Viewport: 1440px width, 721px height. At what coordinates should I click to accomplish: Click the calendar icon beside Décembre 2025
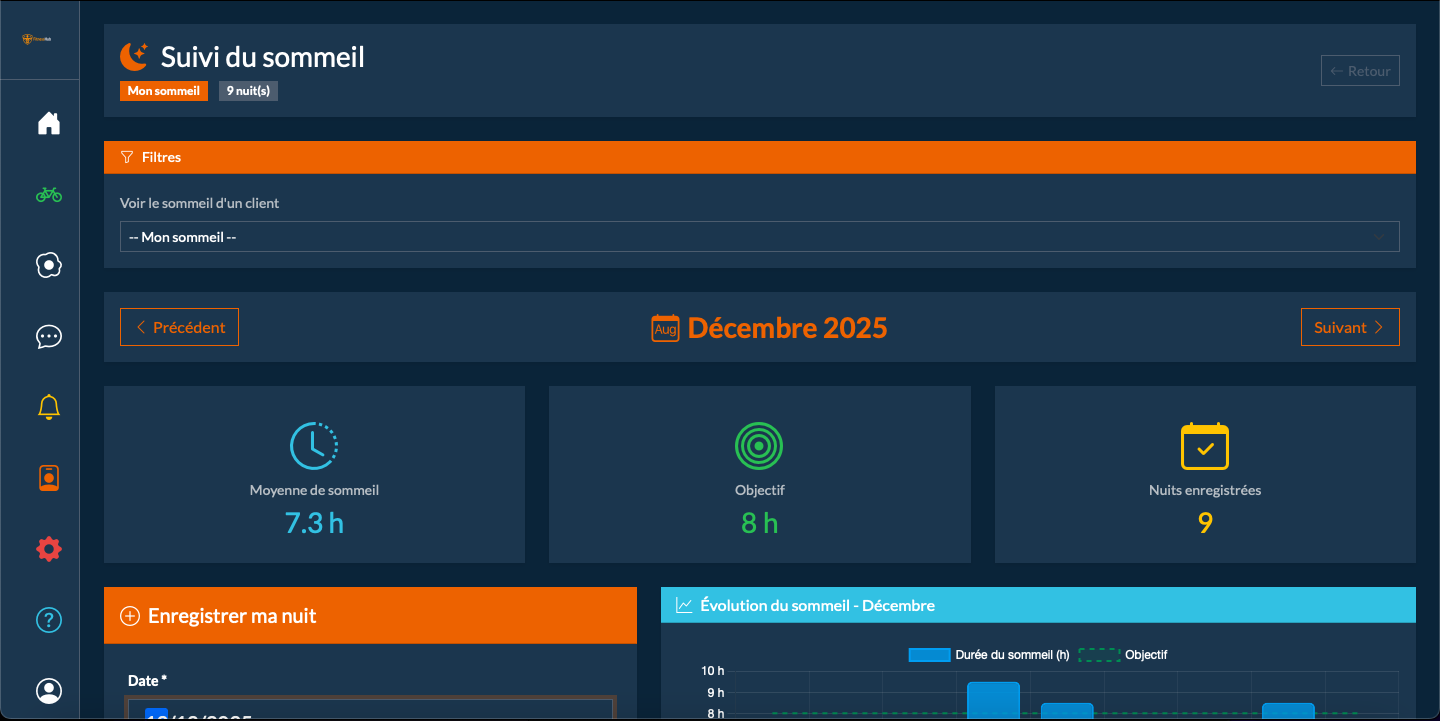pos(665,328)
